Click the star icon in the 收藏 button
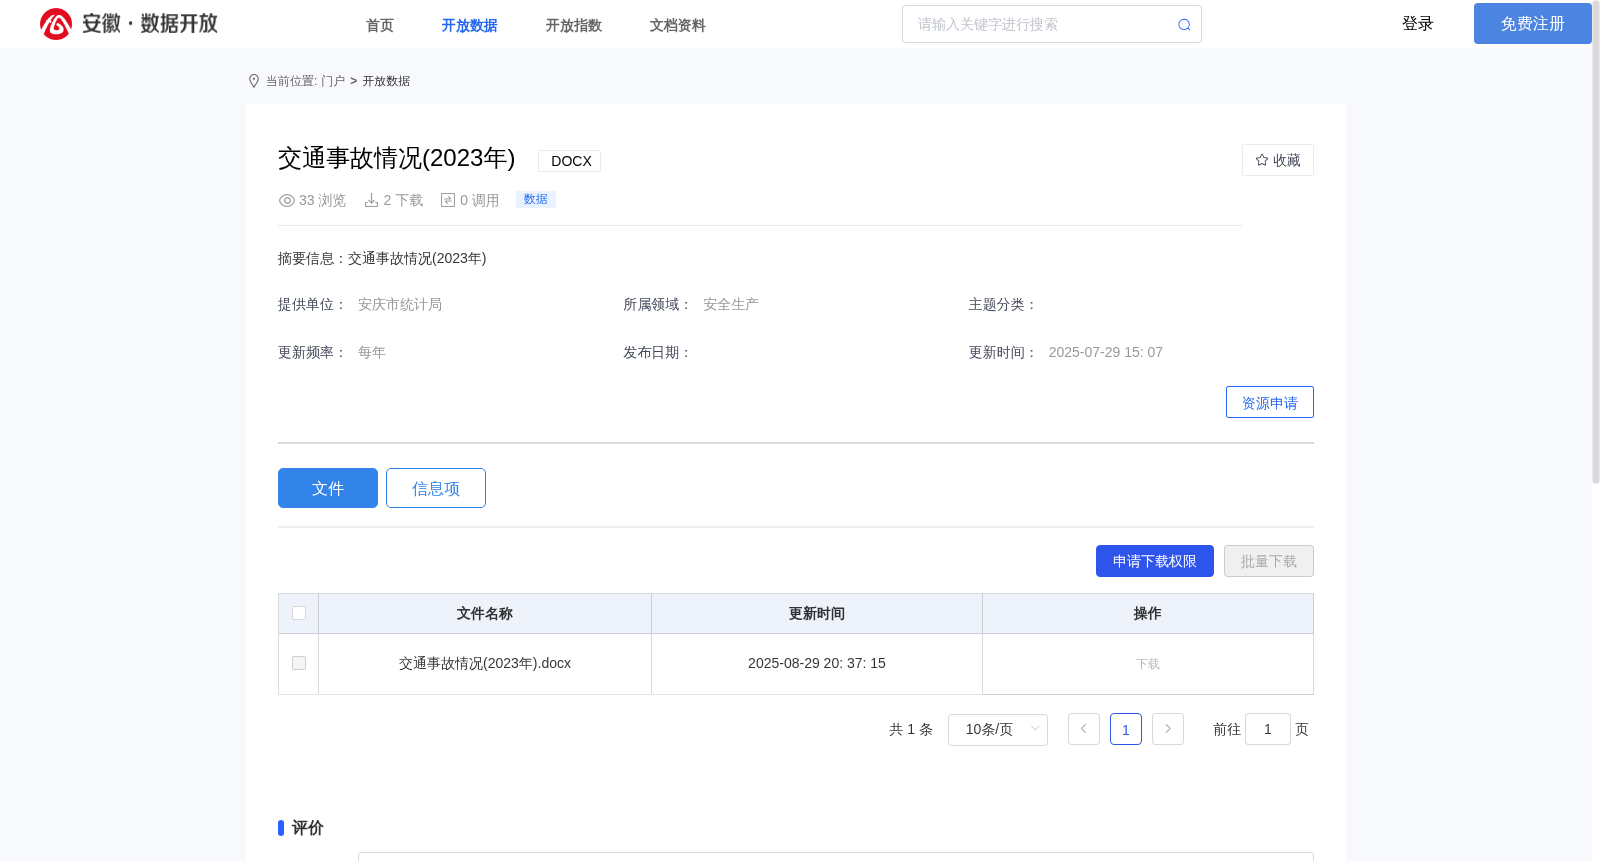The width and height of the screenshot is (1600, 861). coord(1262,160)
